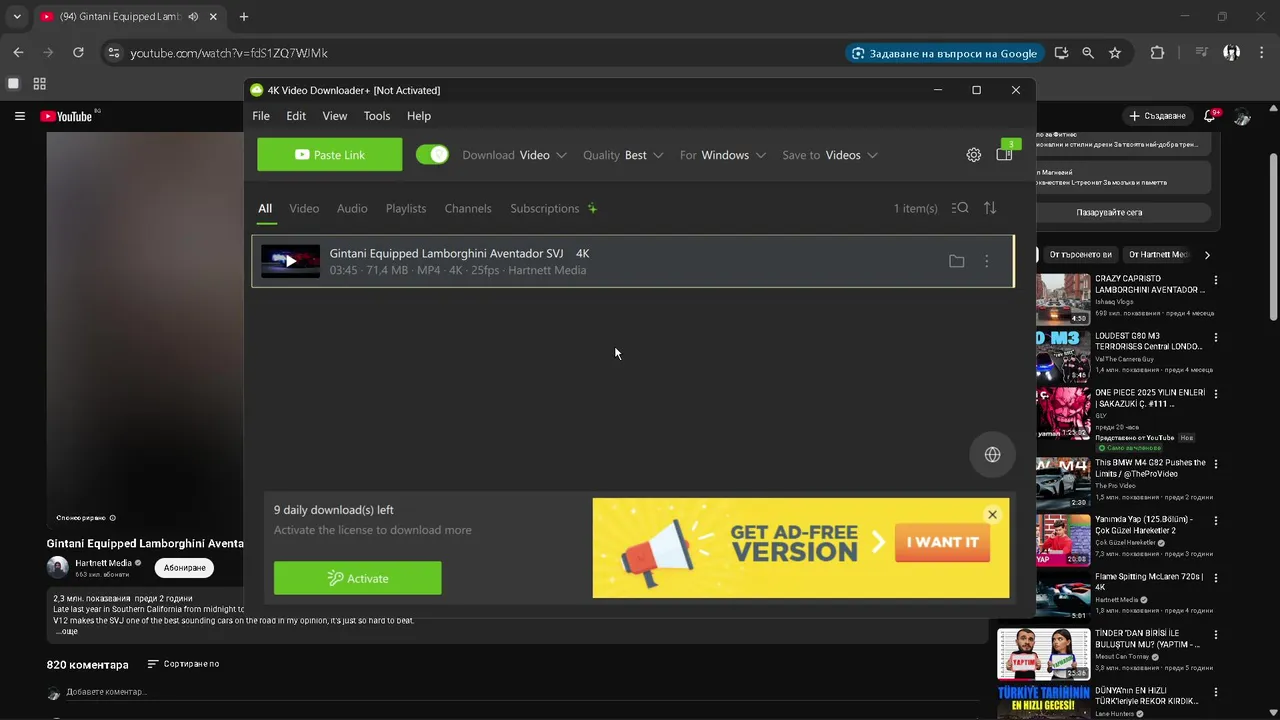Viewport: 1280px width, 720px height.
Task: Open options for LOUDEST G80 M3 video
Action: 1215,339
